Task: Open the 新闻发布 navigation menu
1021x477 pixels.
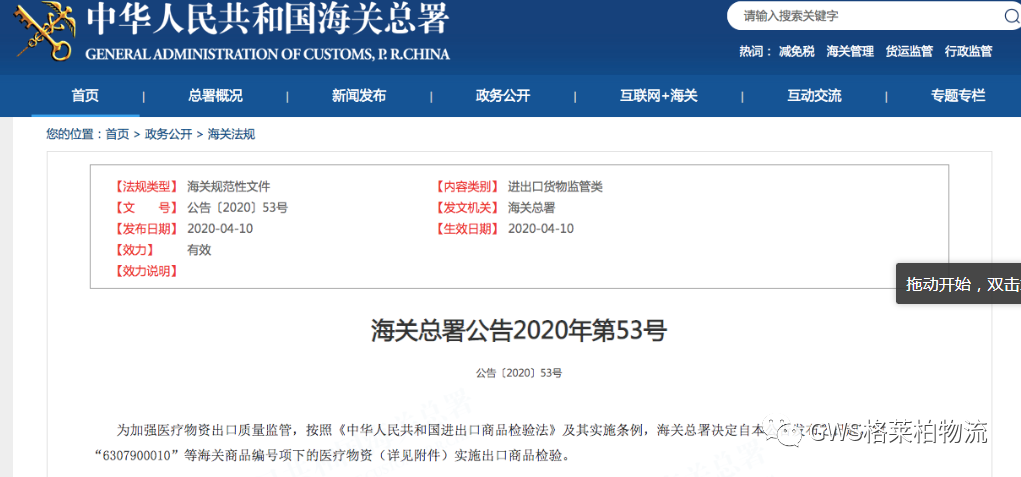Action: click(x=359, y=96)
